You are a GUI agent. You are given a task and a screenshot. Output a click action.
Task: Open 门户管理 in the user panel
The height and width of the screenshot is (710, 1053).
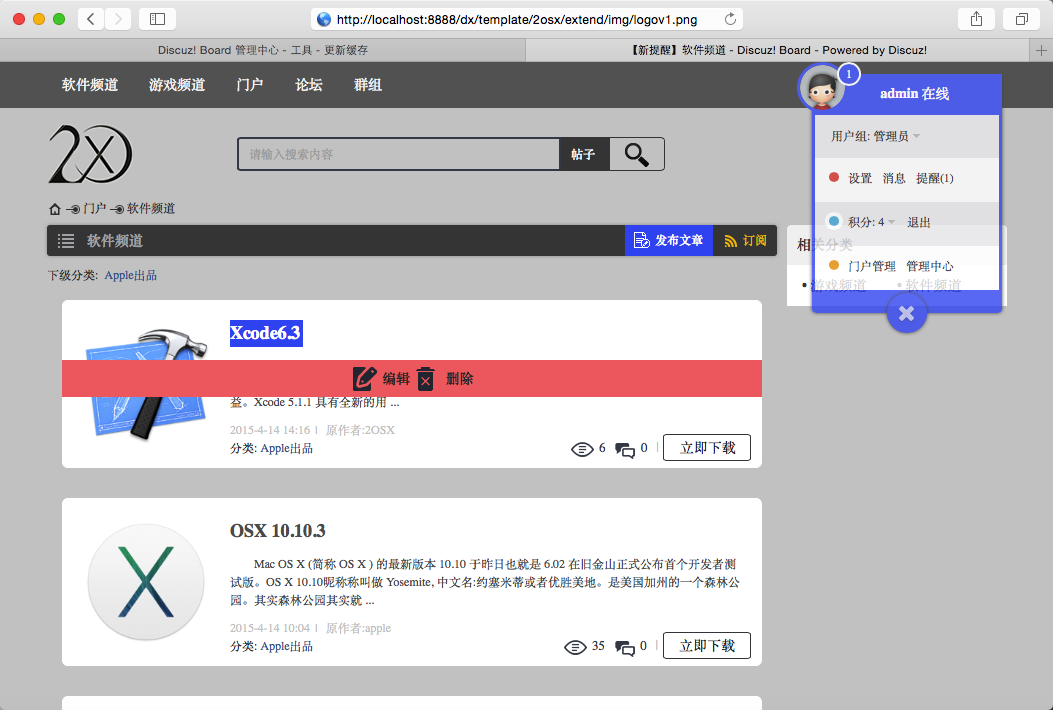coord(872,266)
